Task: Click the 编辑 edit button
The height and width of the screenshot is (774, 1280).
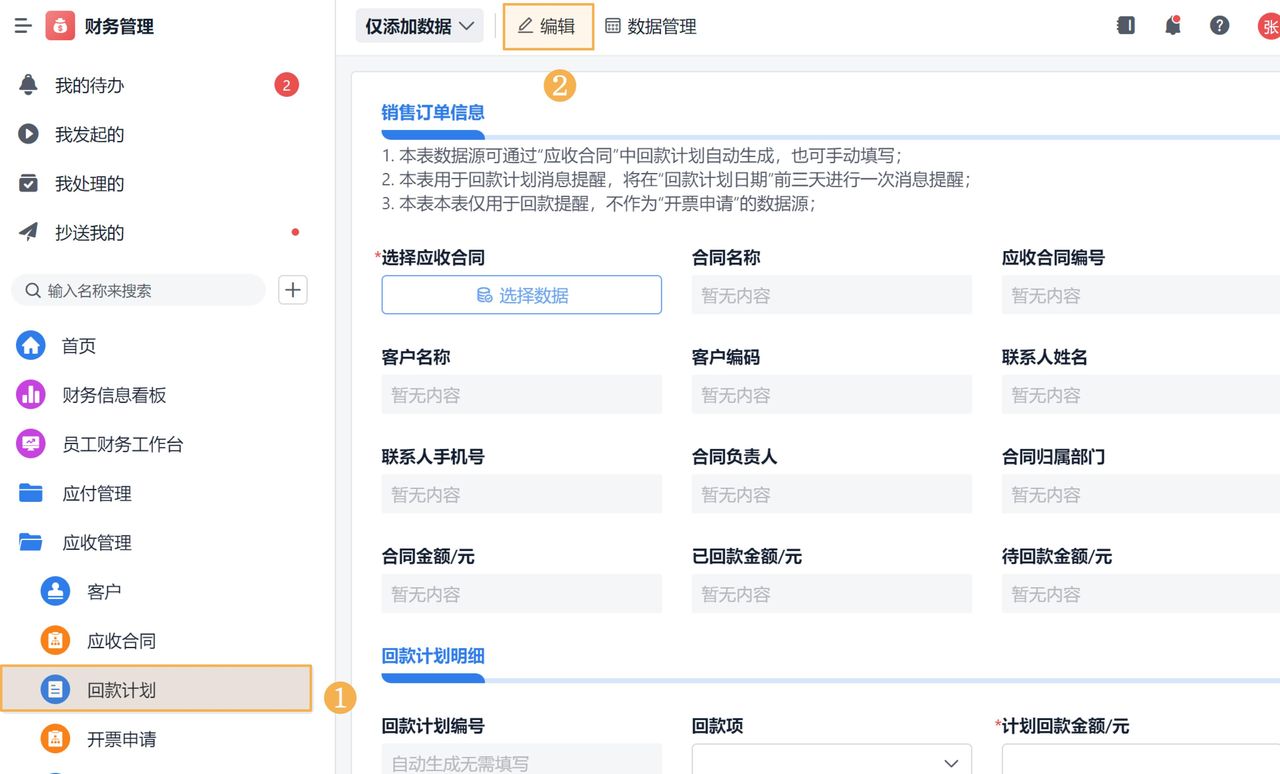Action: coord(548,26)
